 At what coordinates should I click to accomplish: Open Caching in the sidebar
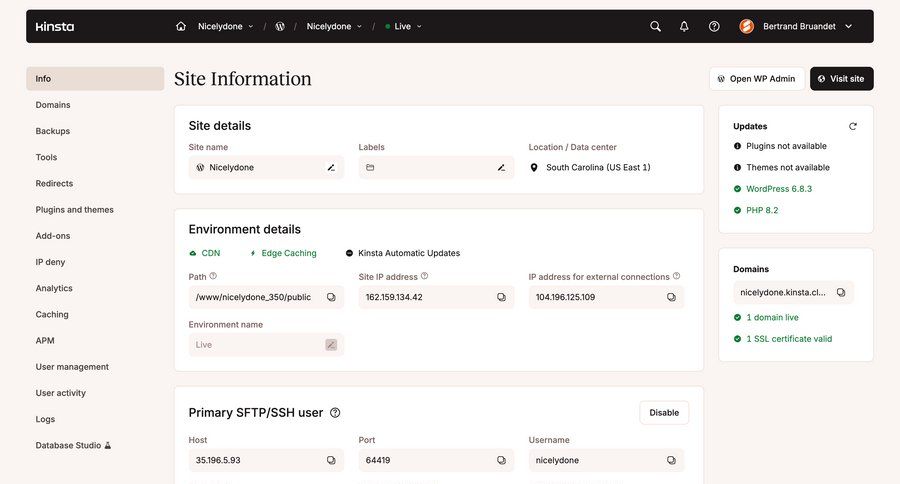[x=52, y=315]
